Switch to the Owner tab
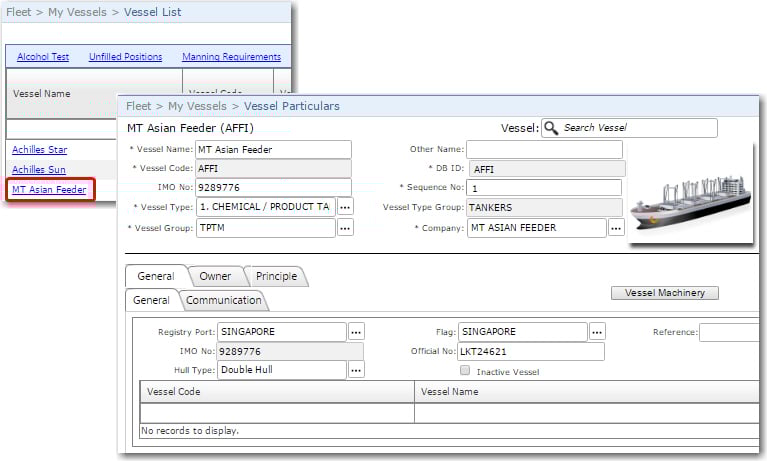The image size is (767, 461). pos(215,276)
